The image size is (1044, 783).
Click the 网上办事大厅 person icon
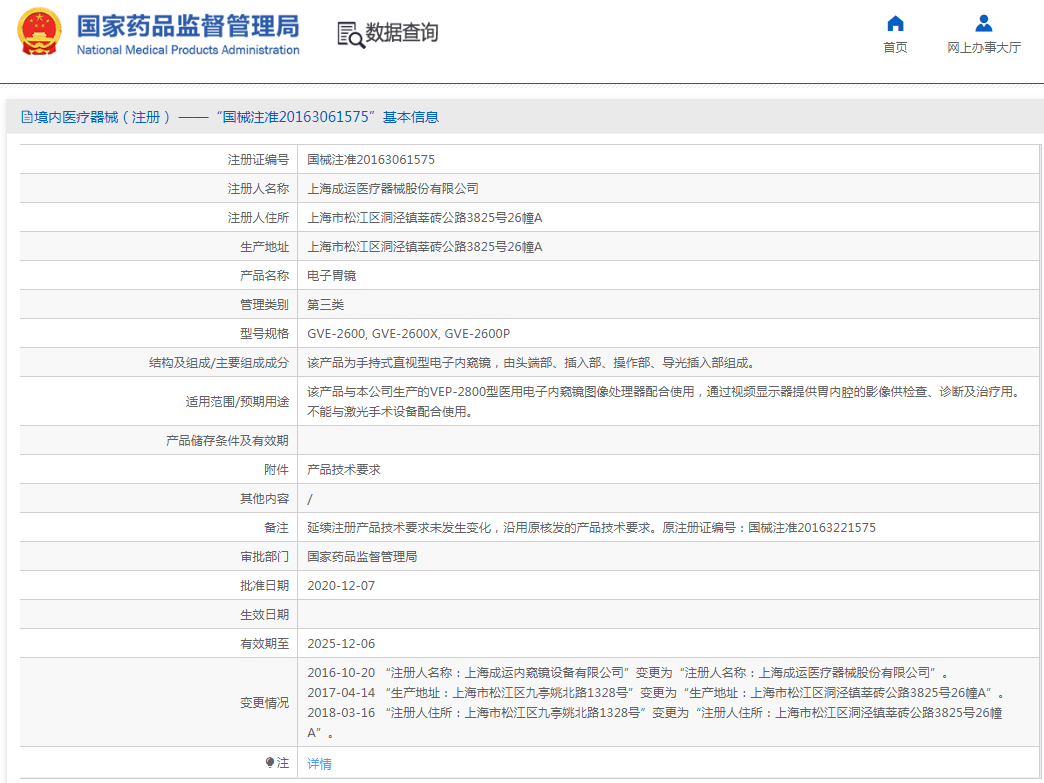click(x=984, y=23)
